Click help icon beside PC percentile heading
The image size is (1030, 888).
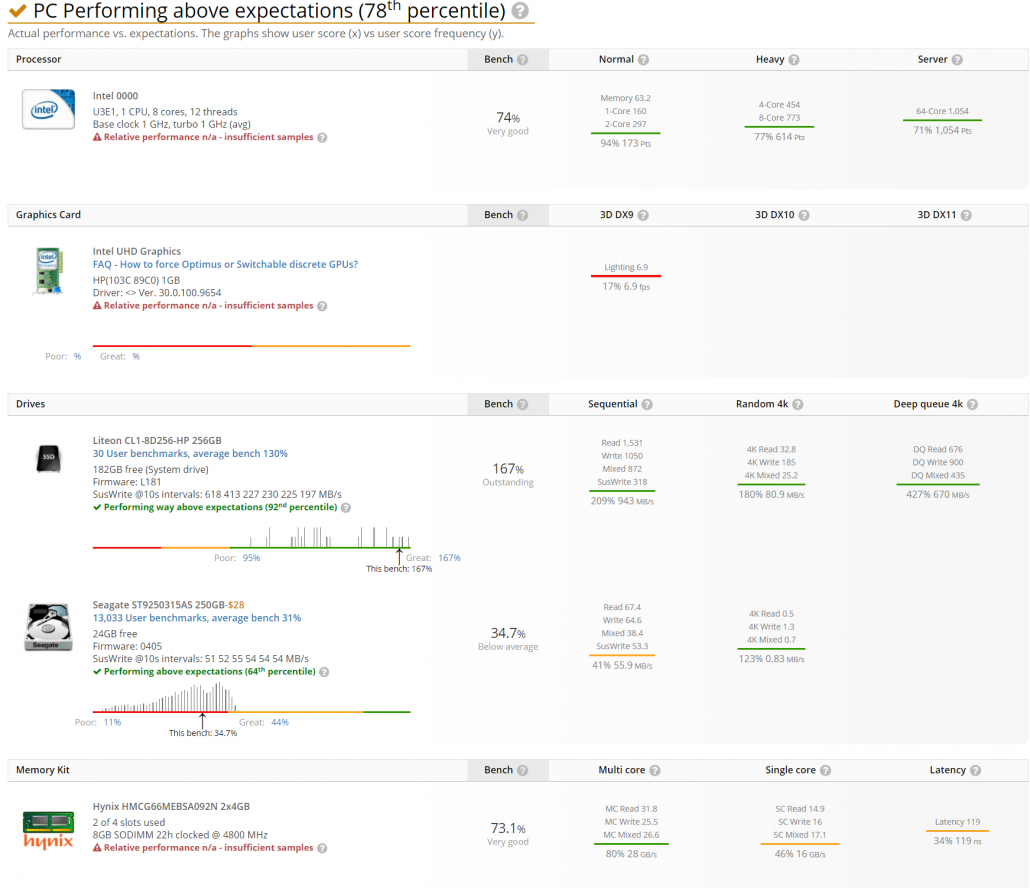point(520,11)
